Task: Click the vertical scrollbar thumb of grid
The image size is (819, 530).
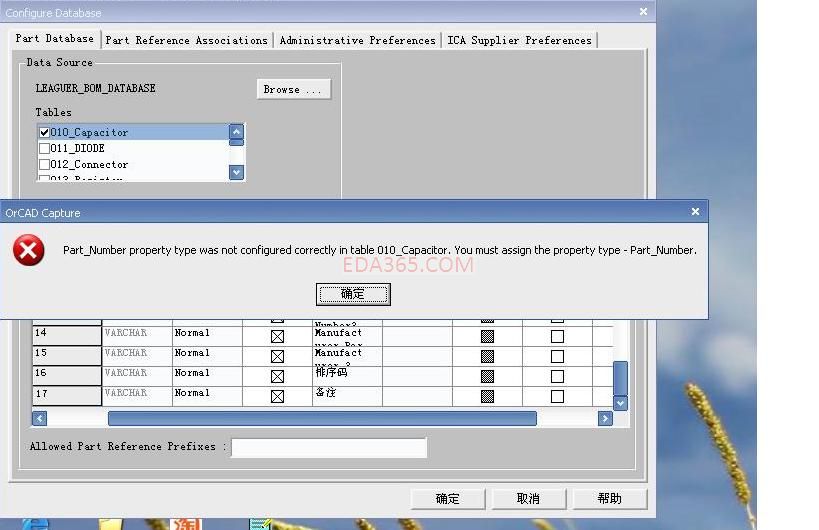Action: pyautogui.click(x=620, y=378)
